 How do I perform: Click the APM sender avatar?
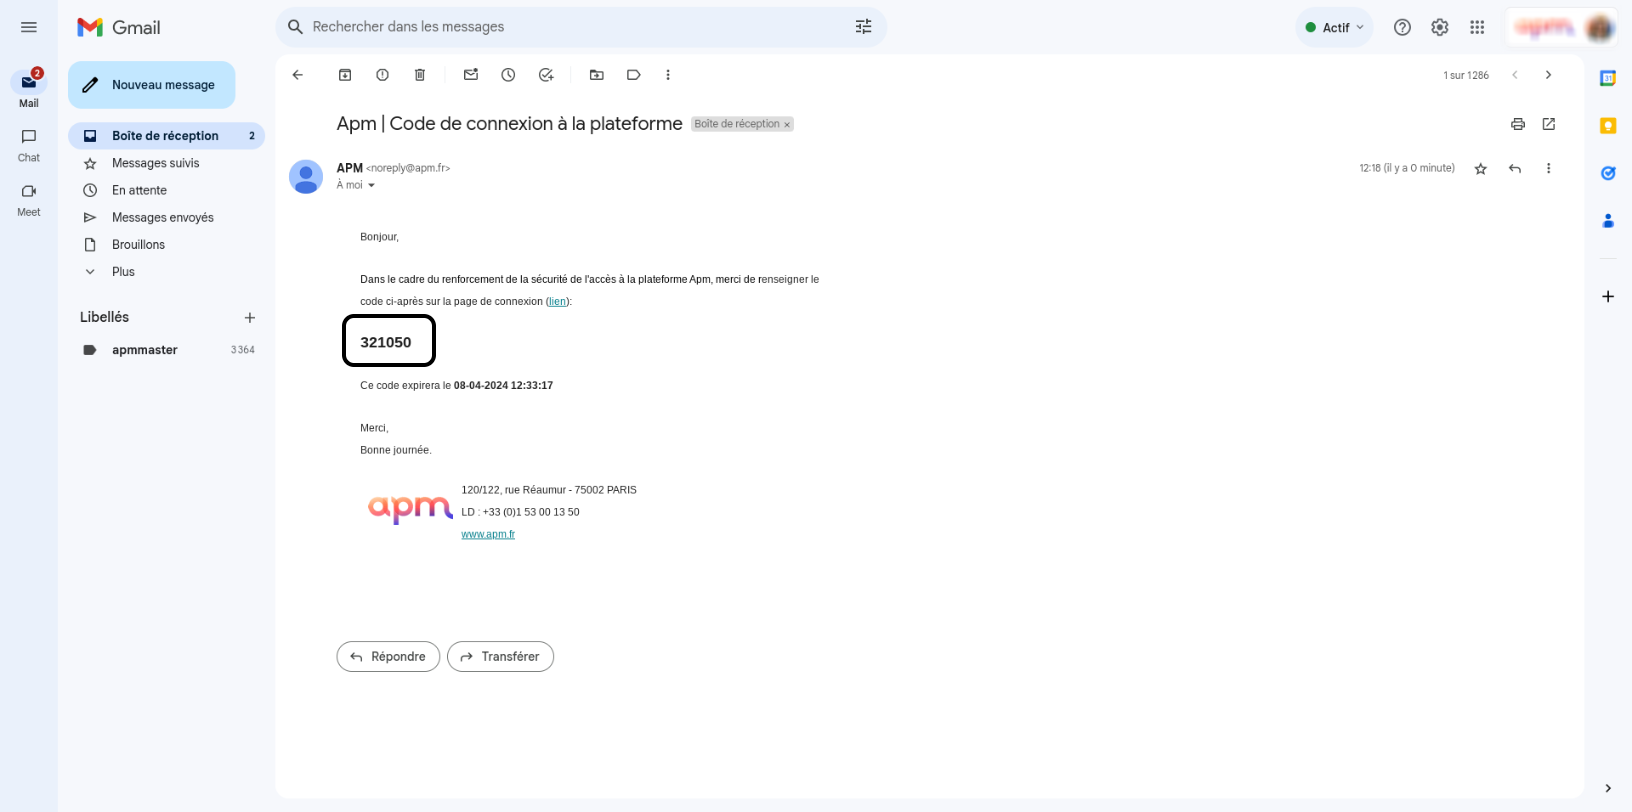click(306, 177)
